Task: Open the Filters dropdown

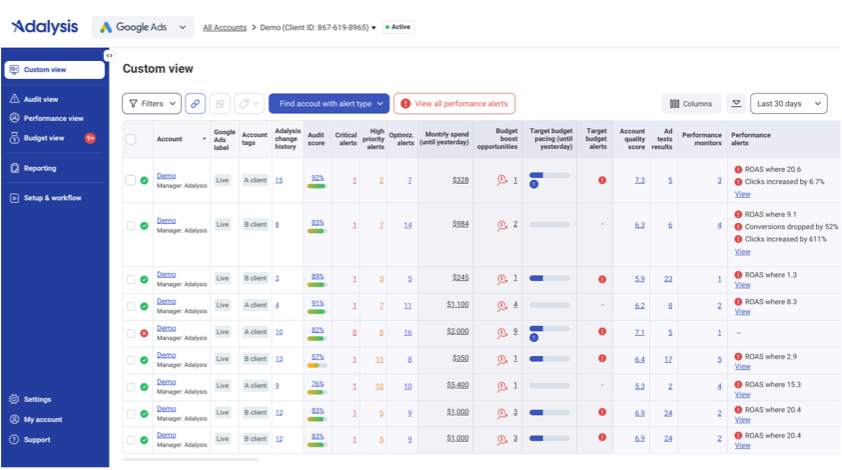Action: tap(151, 103)
